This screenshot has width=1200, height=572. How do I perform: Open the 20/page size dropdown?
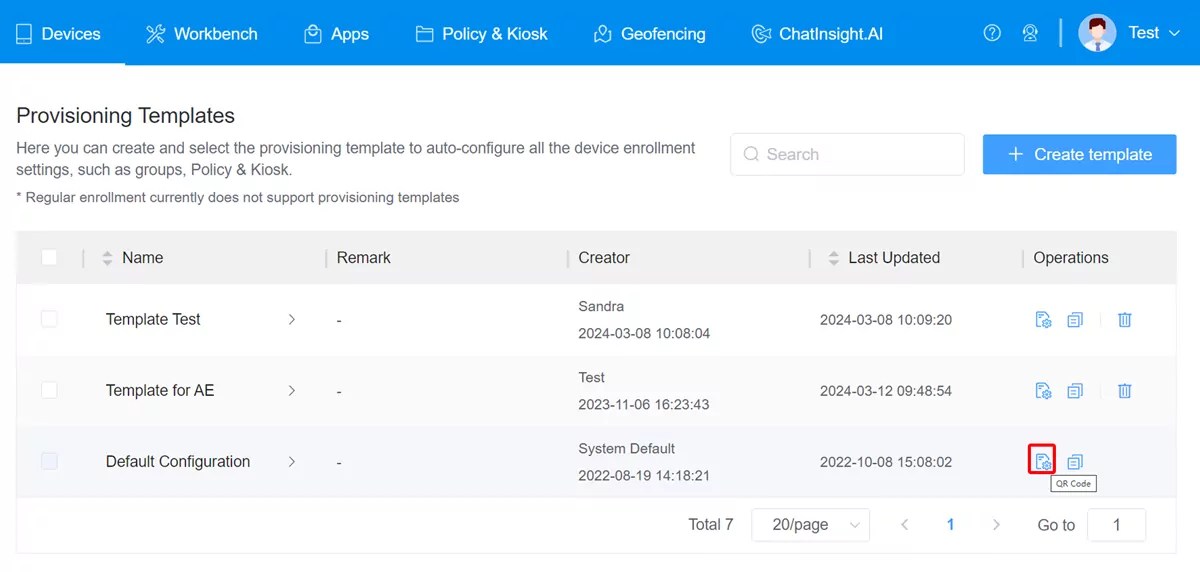point(810,525)
